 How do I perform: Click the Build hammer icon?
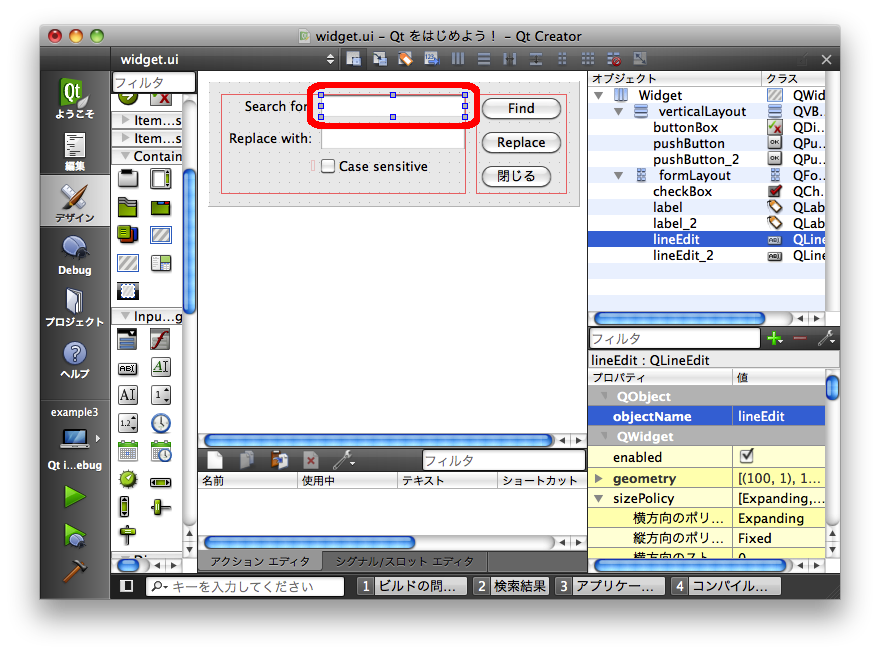74,571
